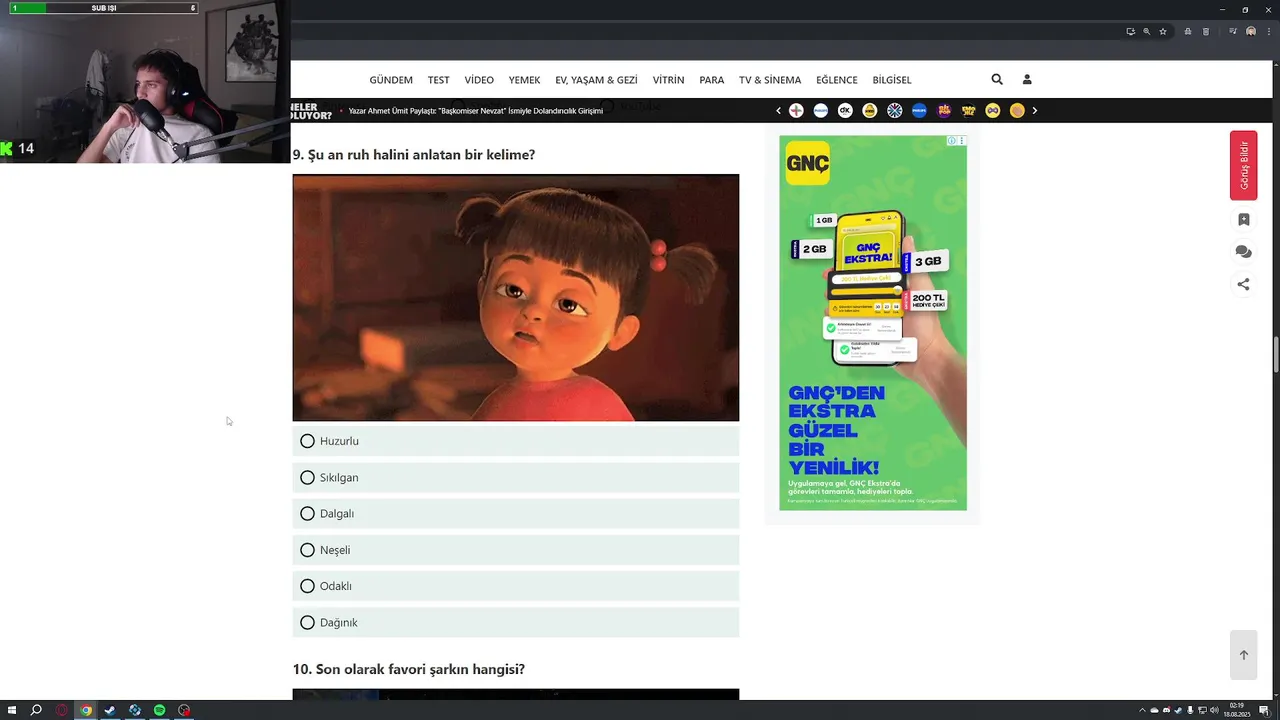Open the YEMEK menu item
Viewport: 1280px width, 720px height.
[524, 80]
